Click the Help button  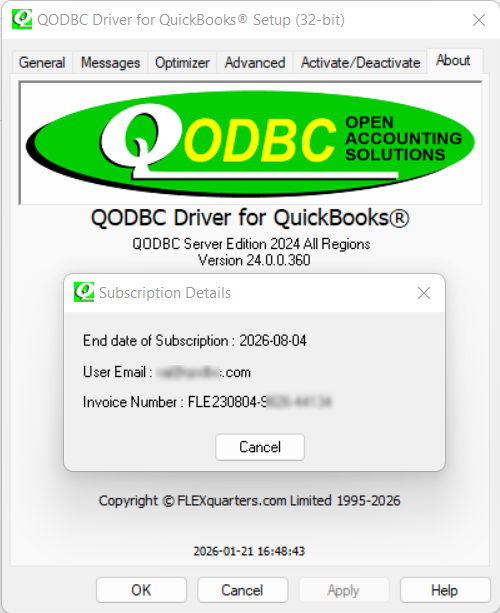[445, 590]
